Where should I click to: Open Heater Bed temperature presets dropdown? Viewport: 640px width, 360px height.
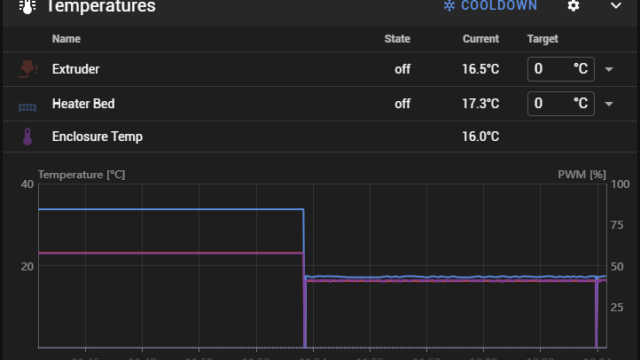coord(609,104)
